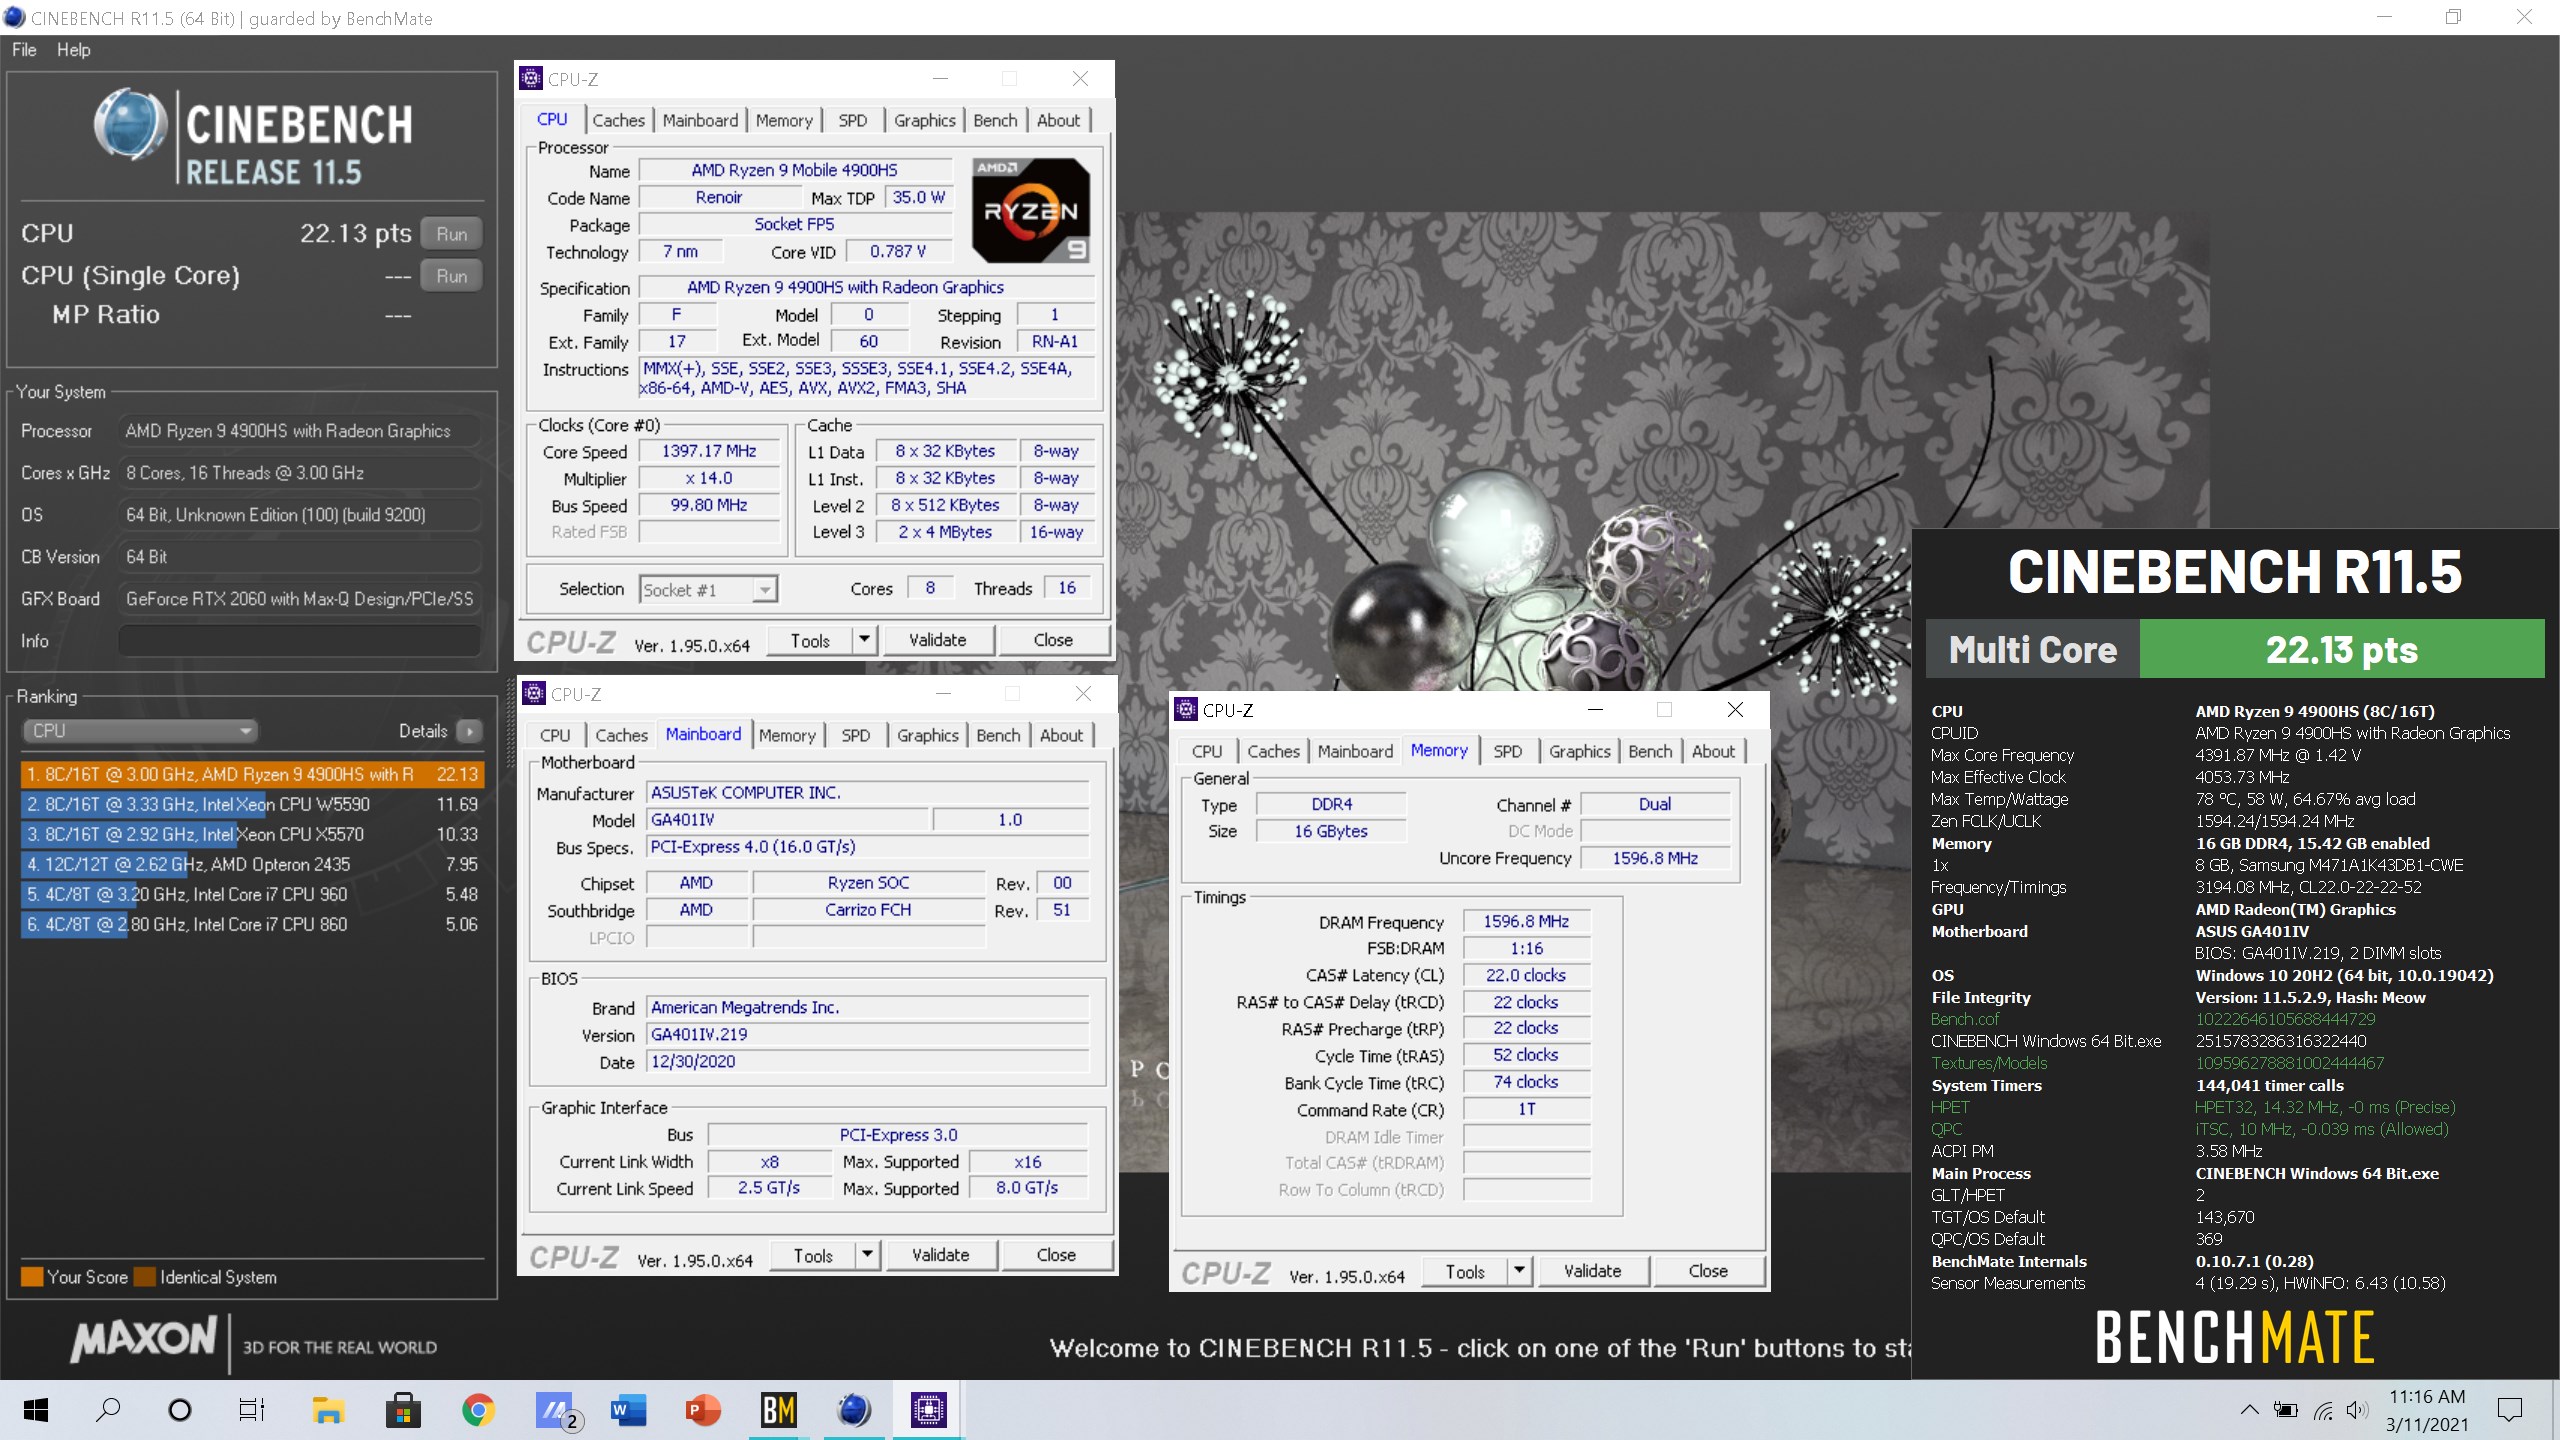Switch to Mainboard tab in top CPU-Z
This screenshot has width=2560, height=1440.
(x=700, y=120)
